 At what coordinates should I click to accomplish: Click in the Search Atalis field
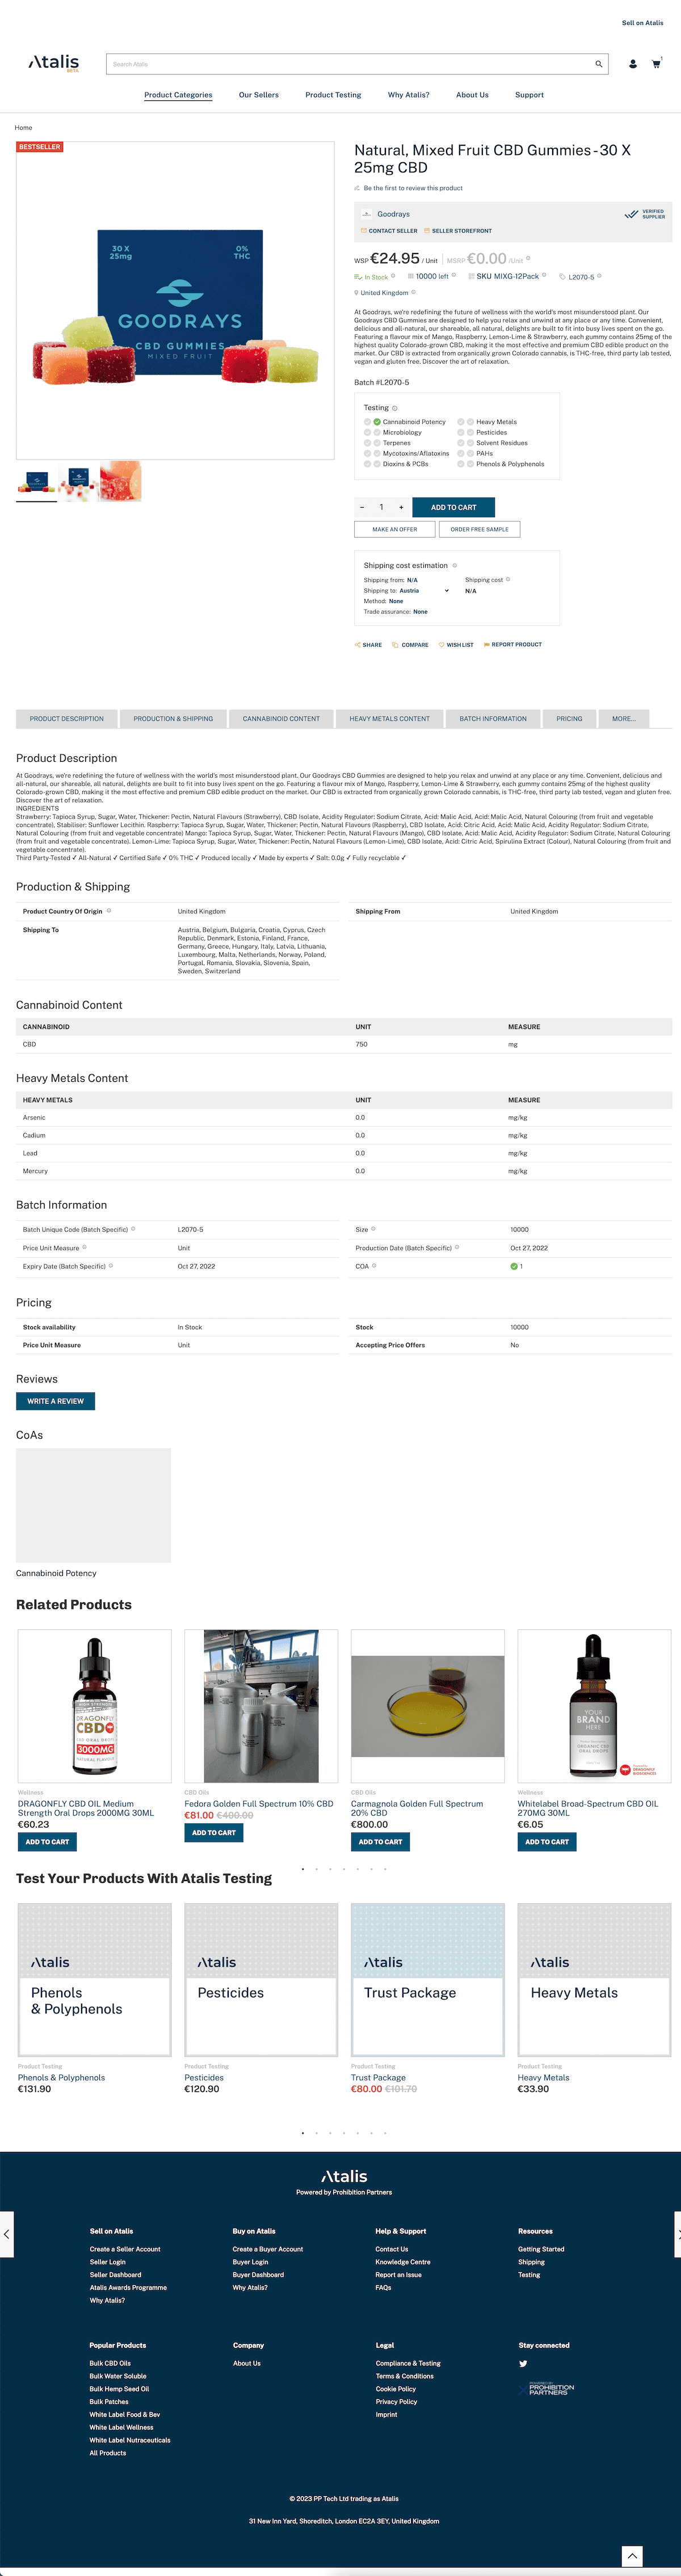[350, 64]
